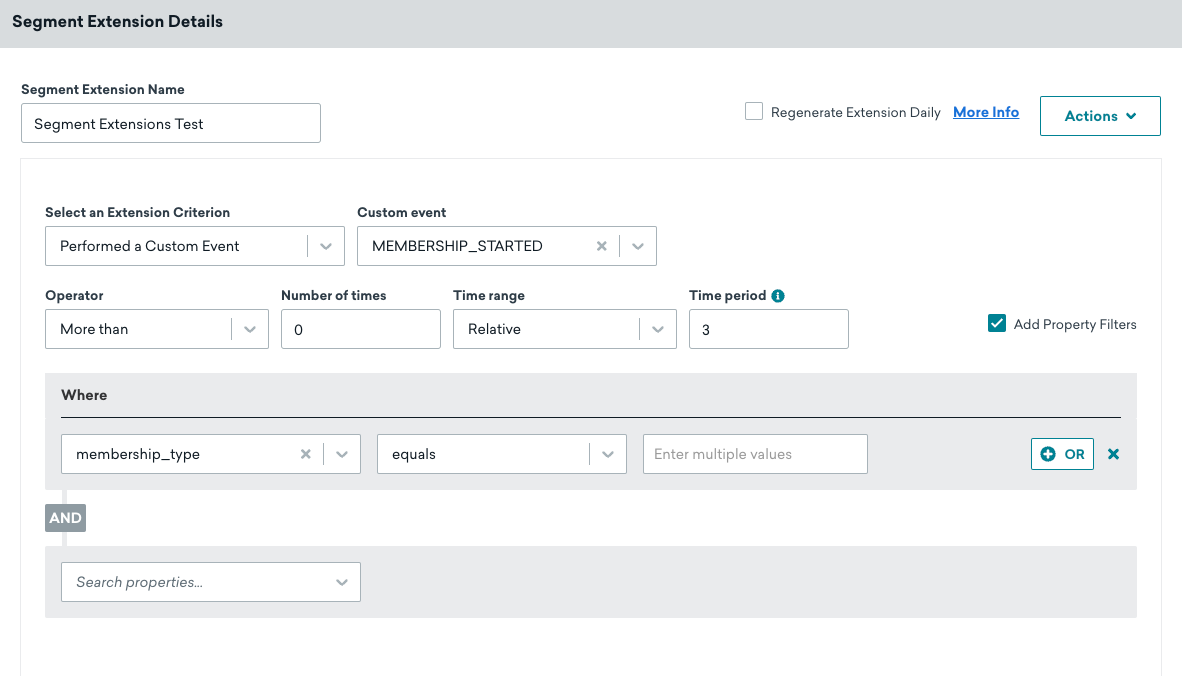Screen dimensions: 1182x676
Task: Click the OR button to add condition
Action: tap(1062, 453)
